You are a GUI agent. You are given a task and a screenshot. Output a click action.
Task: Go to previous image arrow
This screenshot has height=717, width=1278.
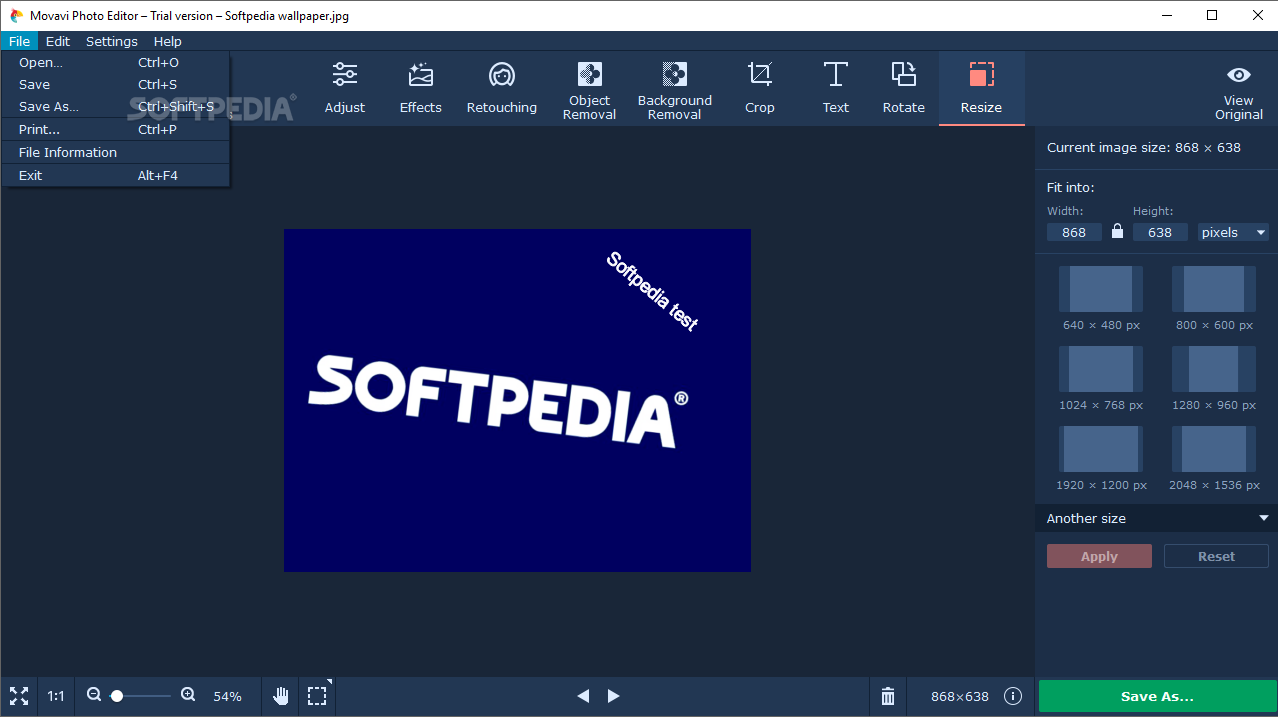pos(583,696)
